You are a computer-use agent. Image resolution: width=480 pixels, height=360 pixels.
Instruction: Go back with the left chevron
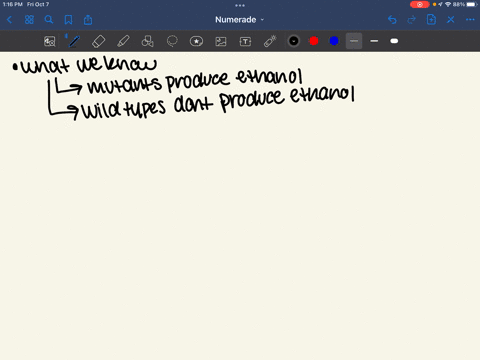(x=9, y=20)
